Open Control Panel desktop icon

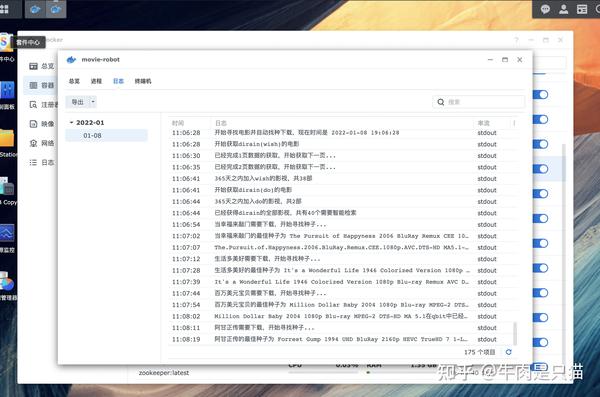point(7,91)
